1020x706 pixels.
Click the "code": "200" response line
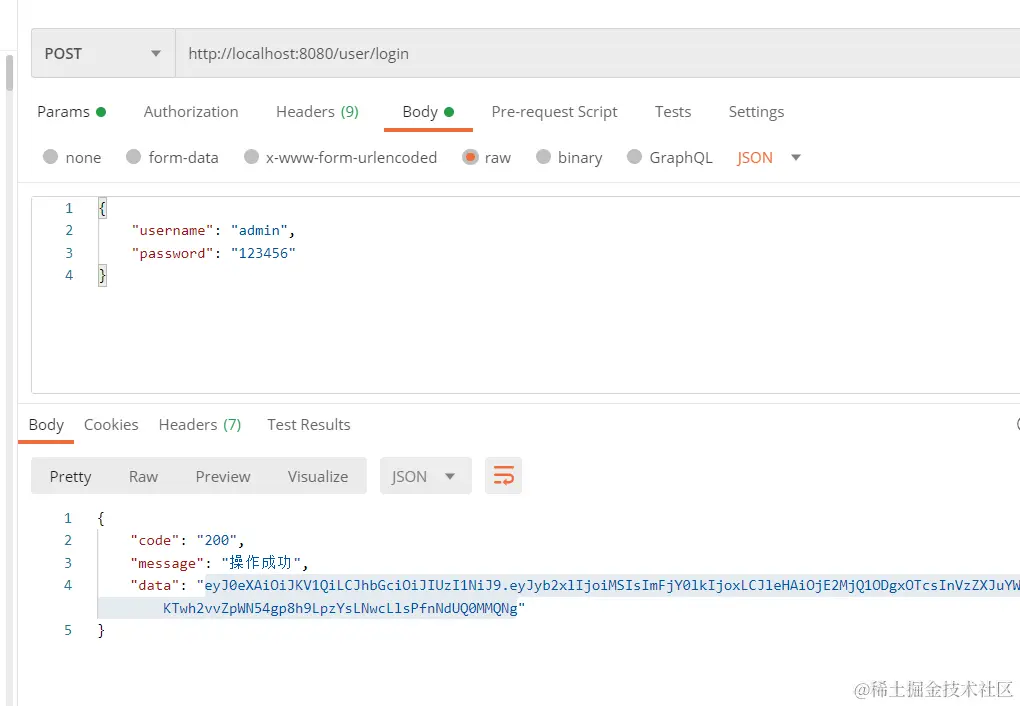[x=187, y=541]
